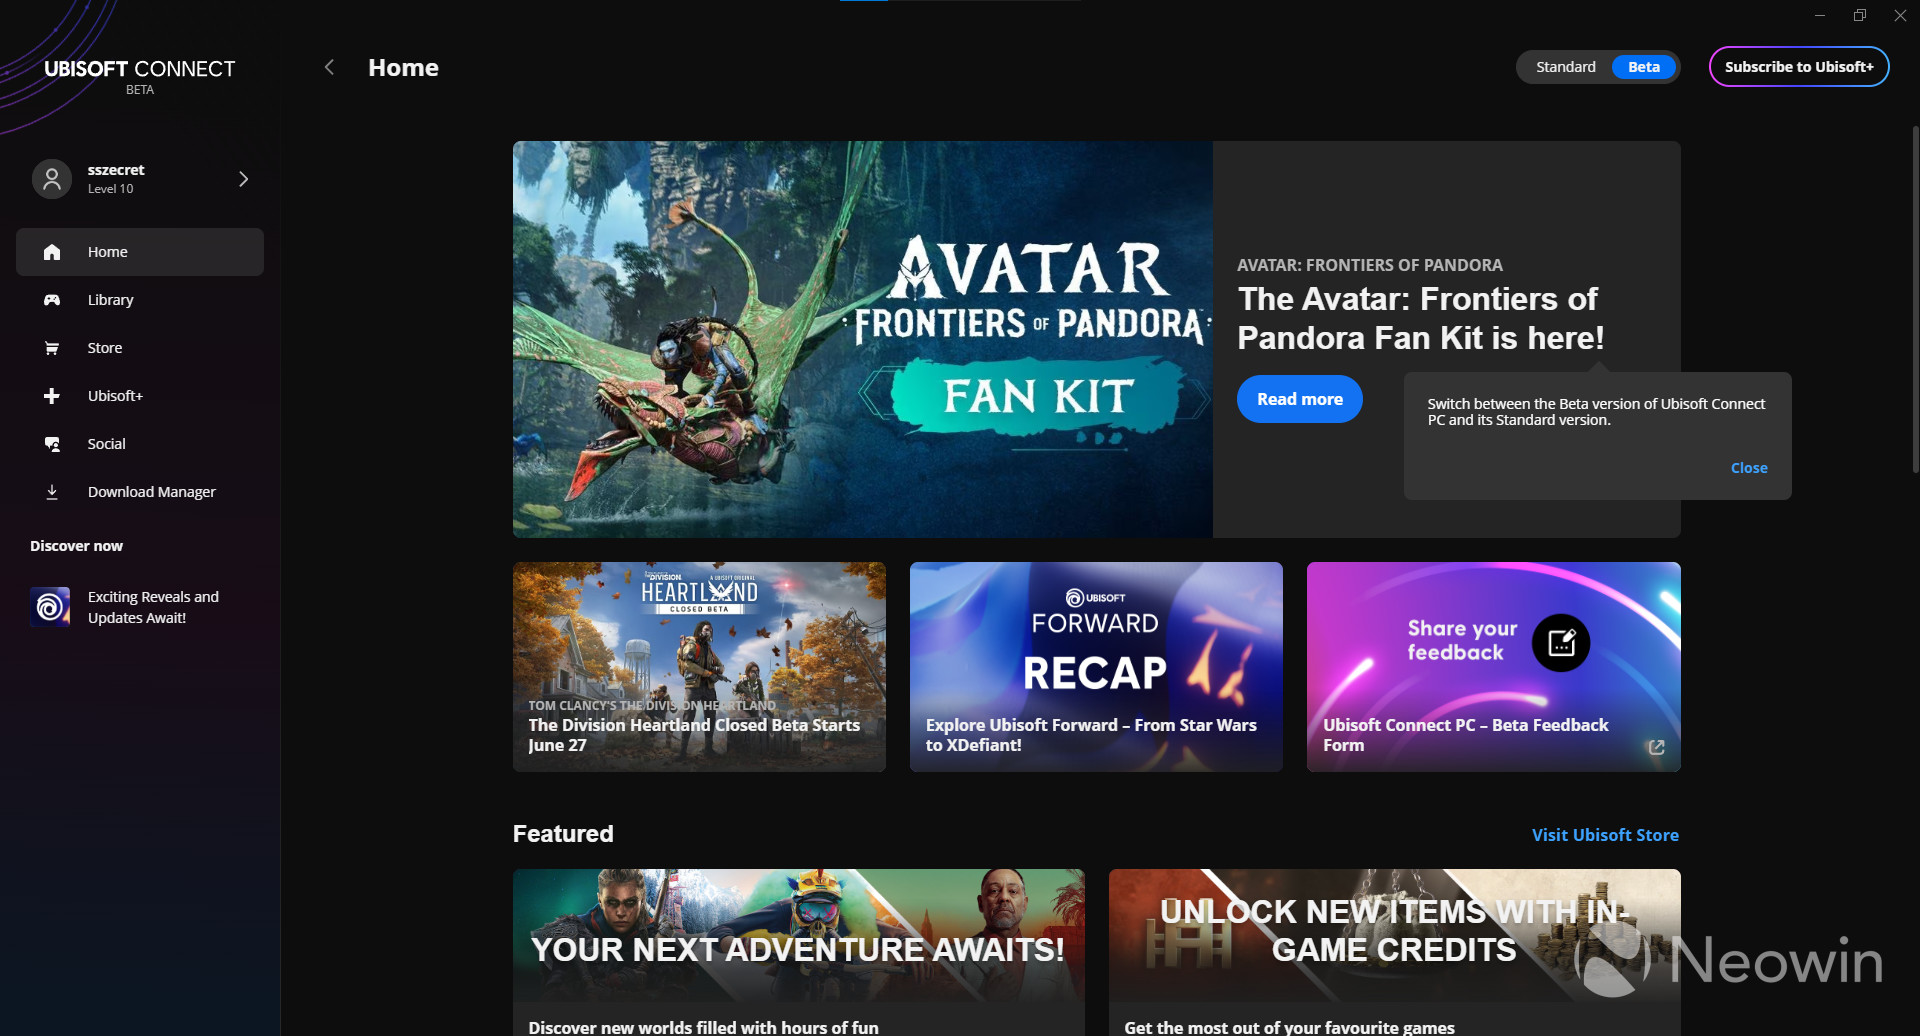Open the Home tab heading
1920x1036 pixels.
coord(403,67)
